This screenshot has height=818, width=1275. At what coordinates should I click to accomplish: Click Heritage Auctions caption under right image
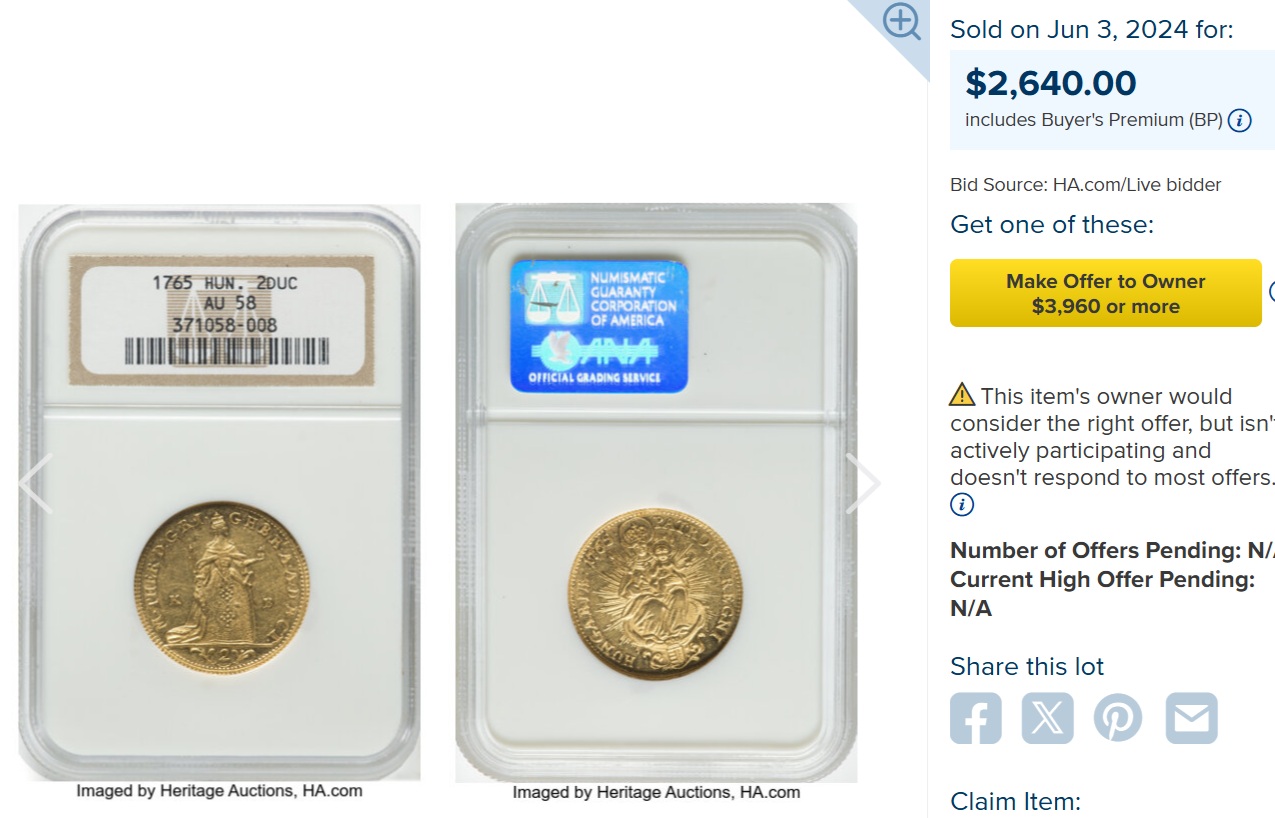656,792
